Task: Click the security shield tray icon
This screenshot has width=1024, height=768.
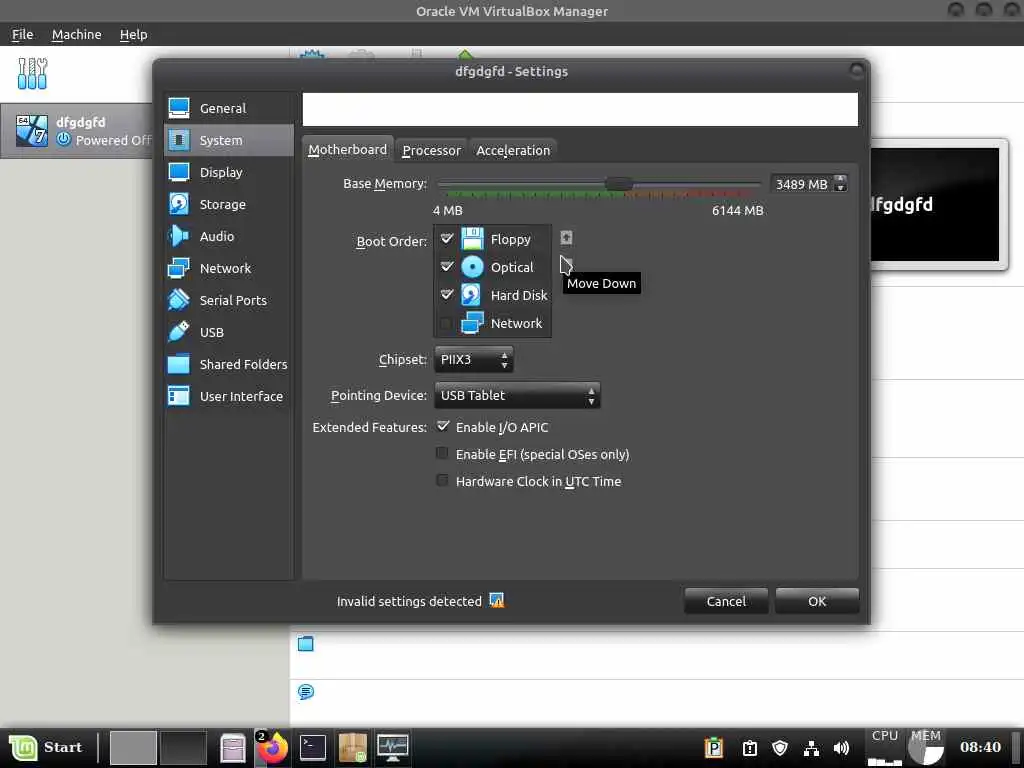Action: point(780,748)
